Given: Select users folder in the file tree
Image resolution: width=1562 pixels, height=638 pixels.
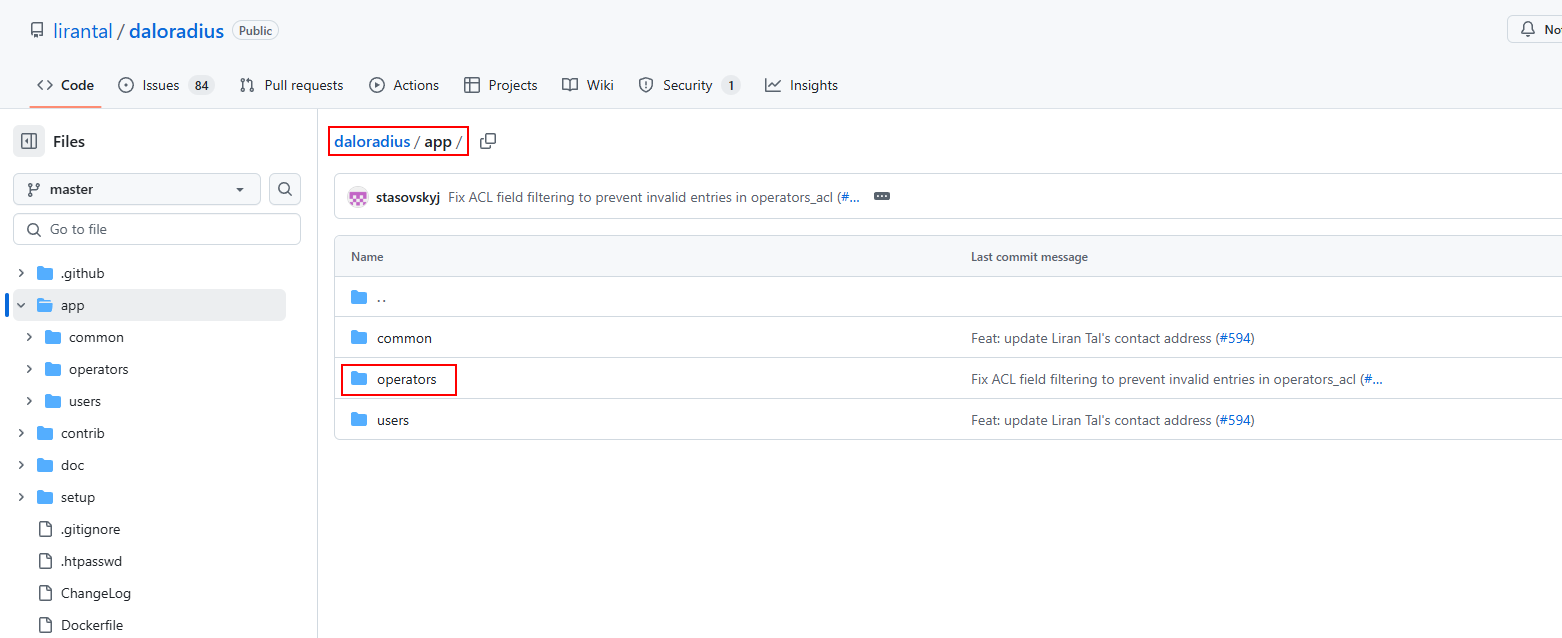Looking at the screenshot, I should point(85,401).
